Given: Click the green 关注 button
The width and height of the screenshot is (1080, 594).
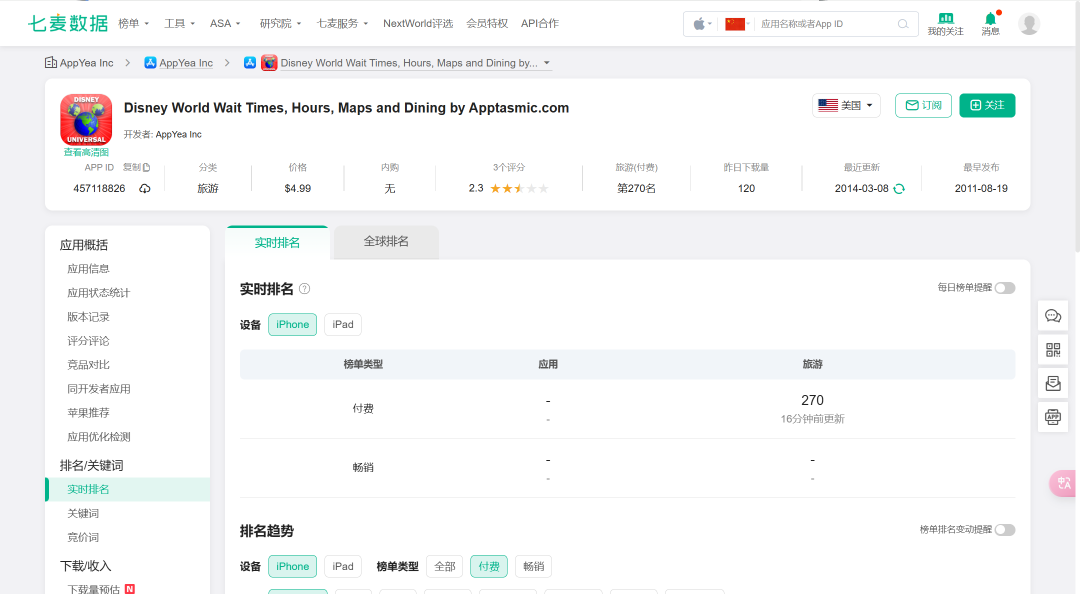Looking at the screenshot, I should click(x=987, y=105).
